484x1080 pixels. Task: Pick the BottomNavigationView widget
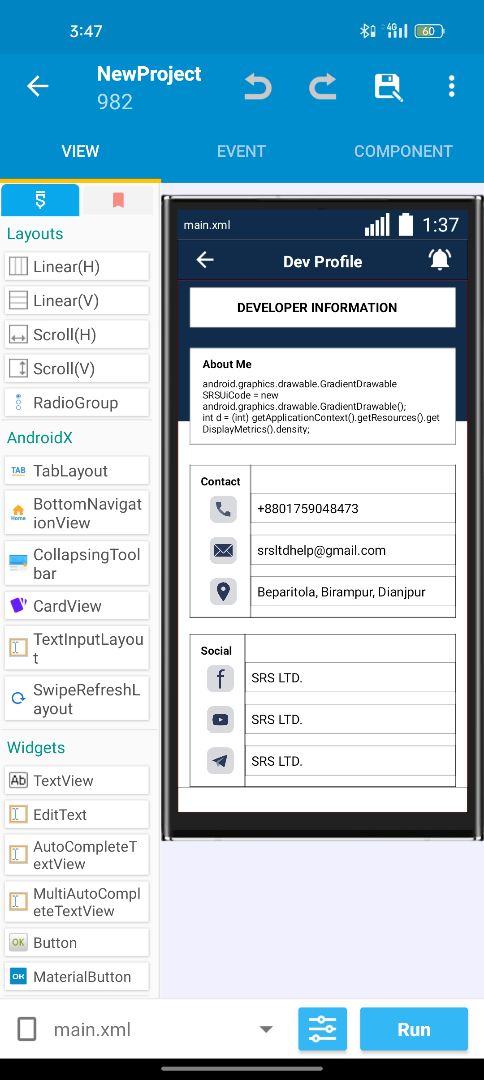click(76, 512)
